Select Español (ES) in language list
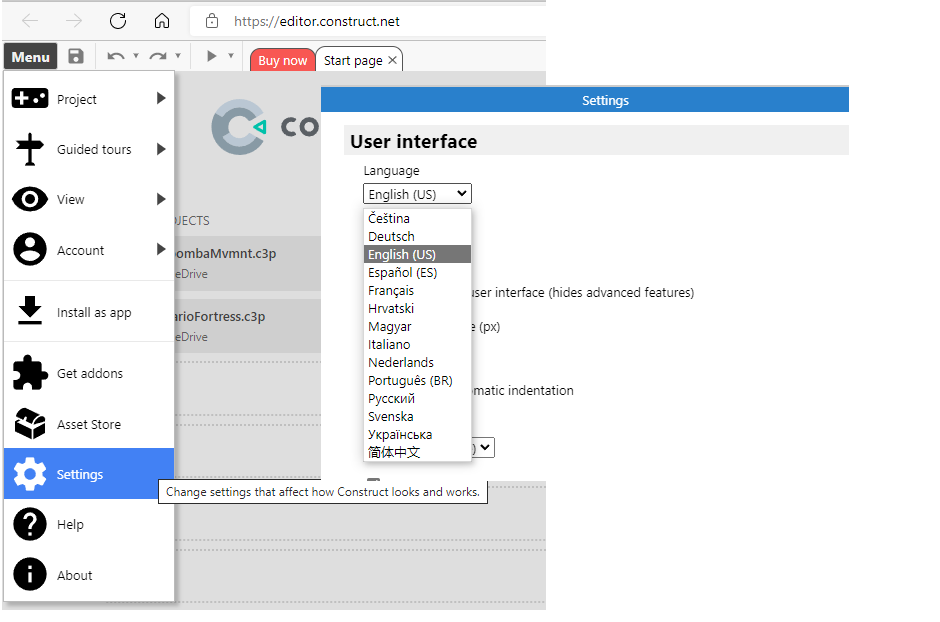The width and height of the screenshot is (940, 622). click(417, 272)
